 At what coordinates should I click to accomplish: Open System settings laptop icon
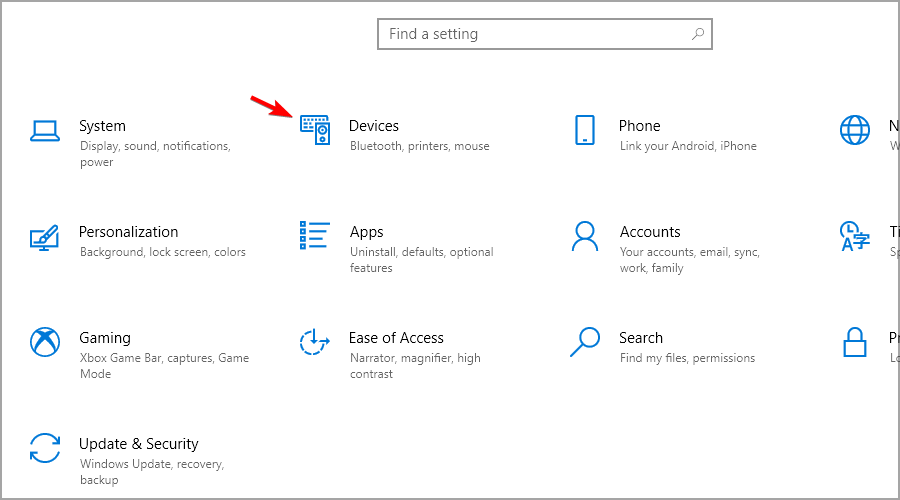[x=45, y=131]
